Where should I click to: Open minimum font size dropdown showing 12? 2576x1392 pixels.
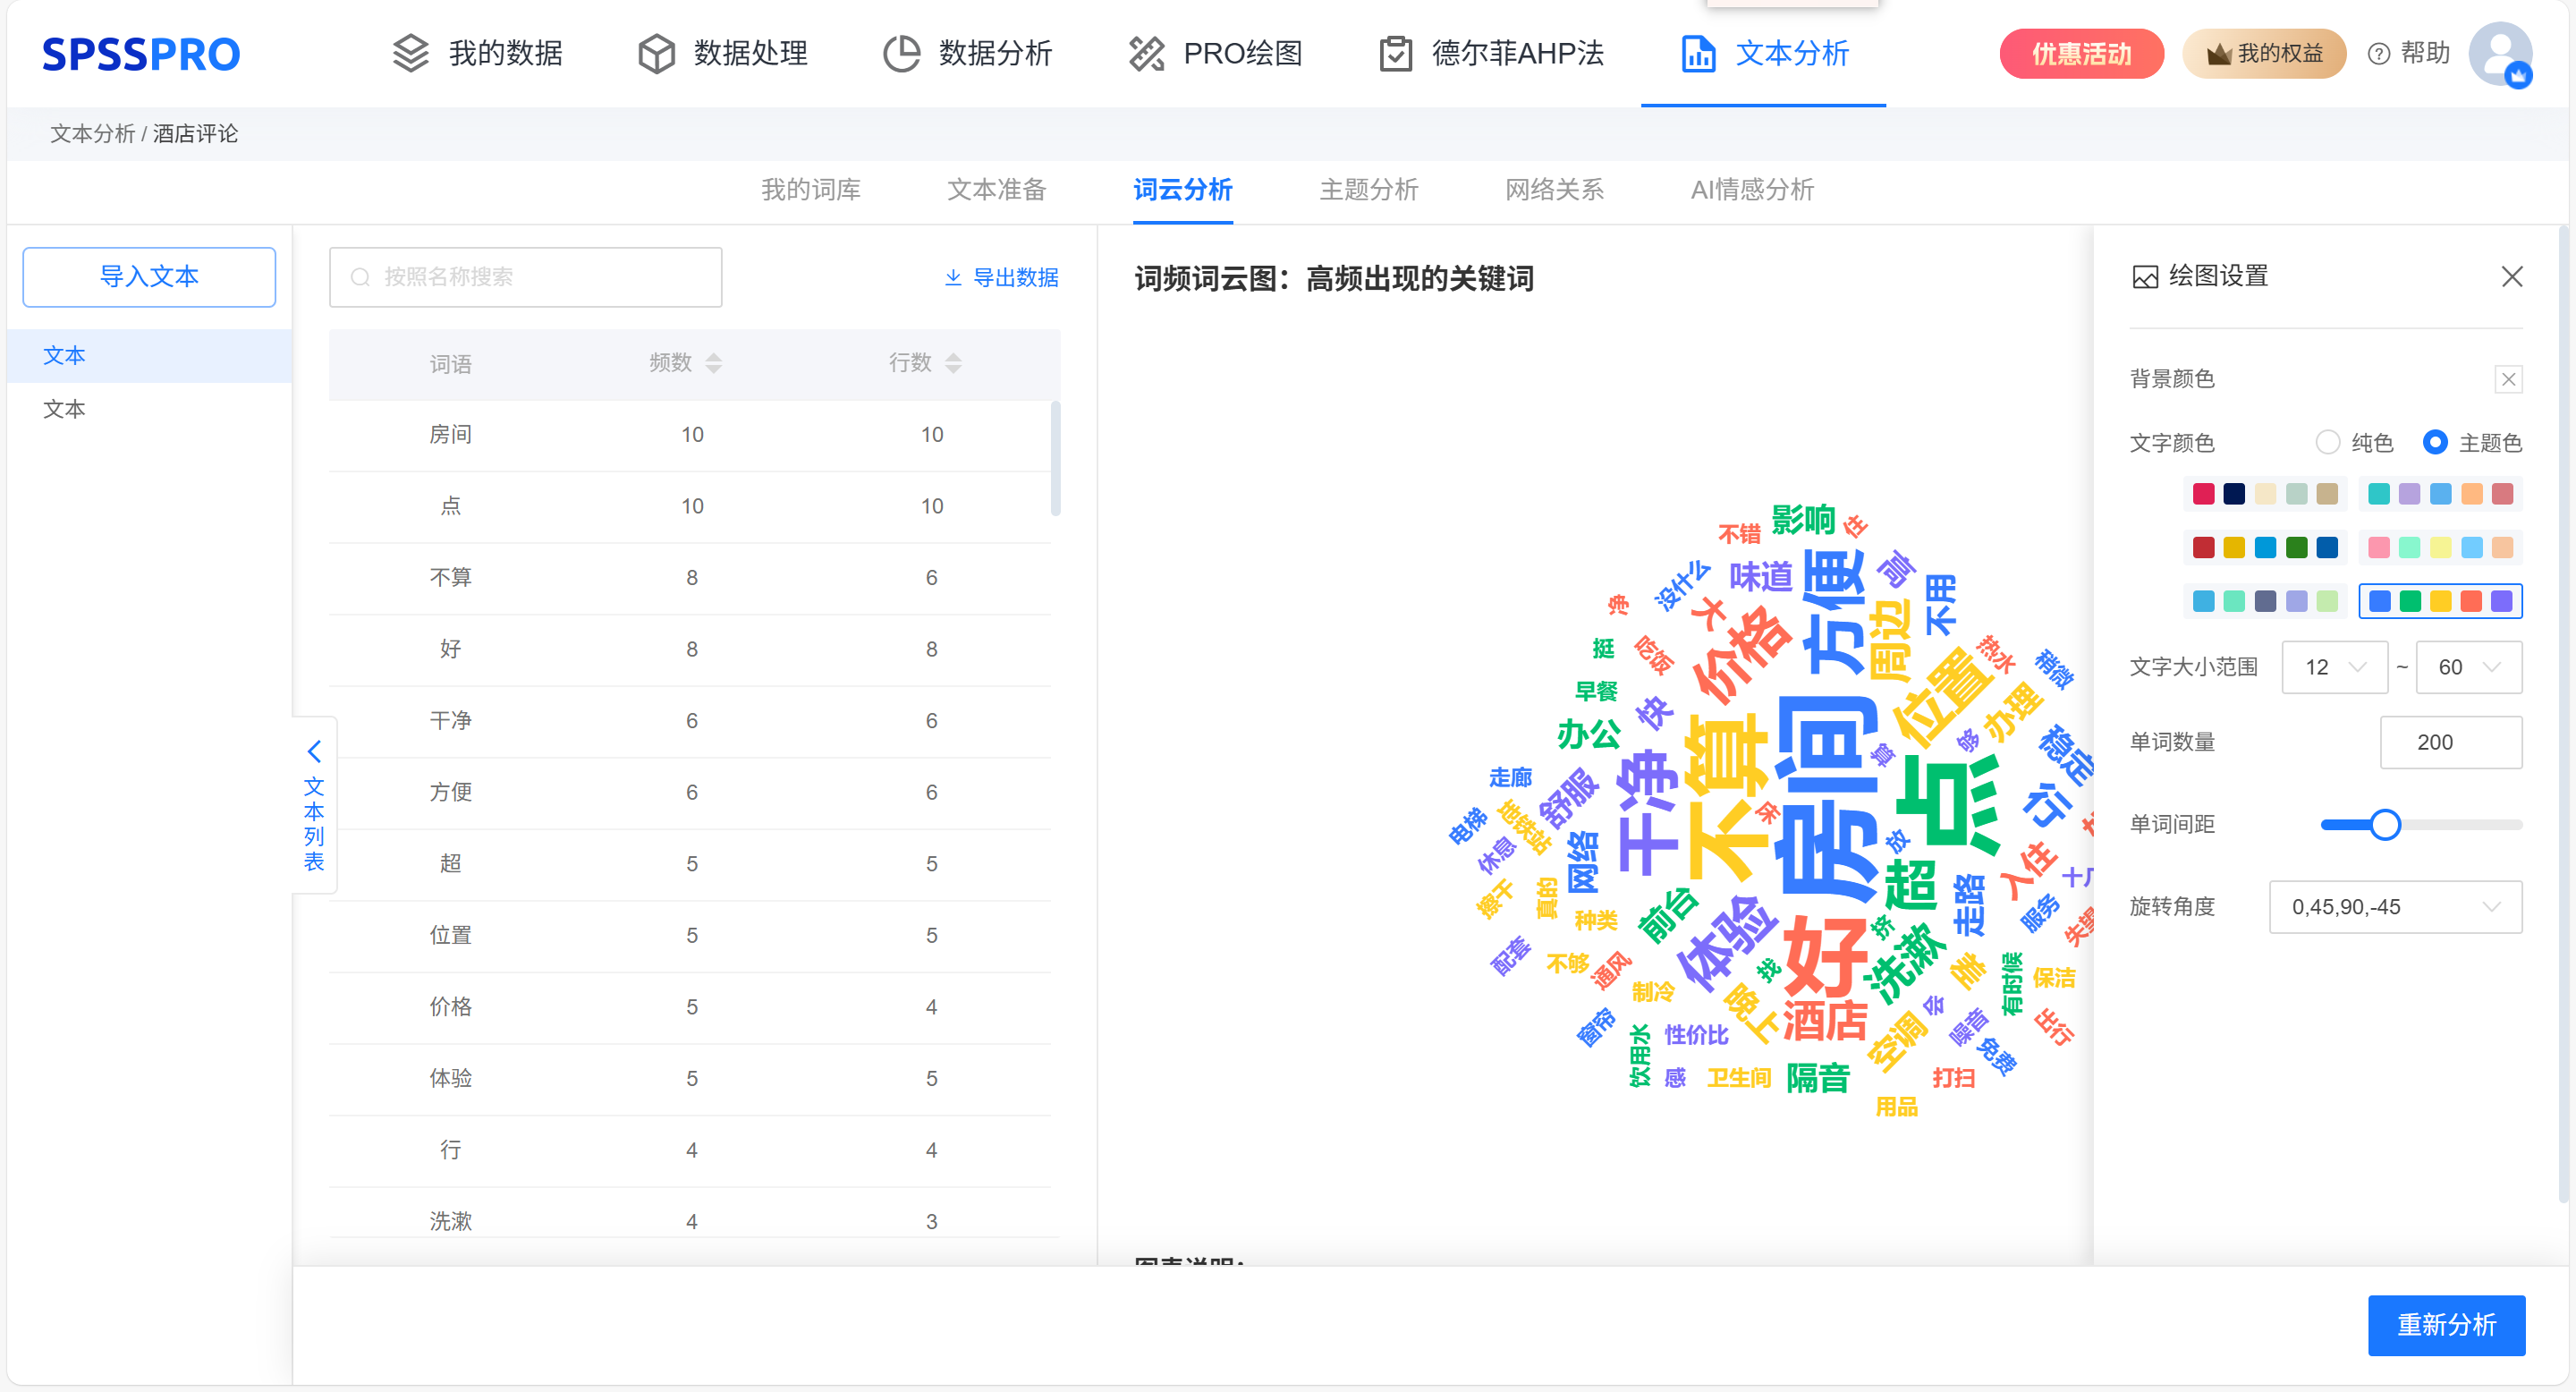(x=2334, y=667)
